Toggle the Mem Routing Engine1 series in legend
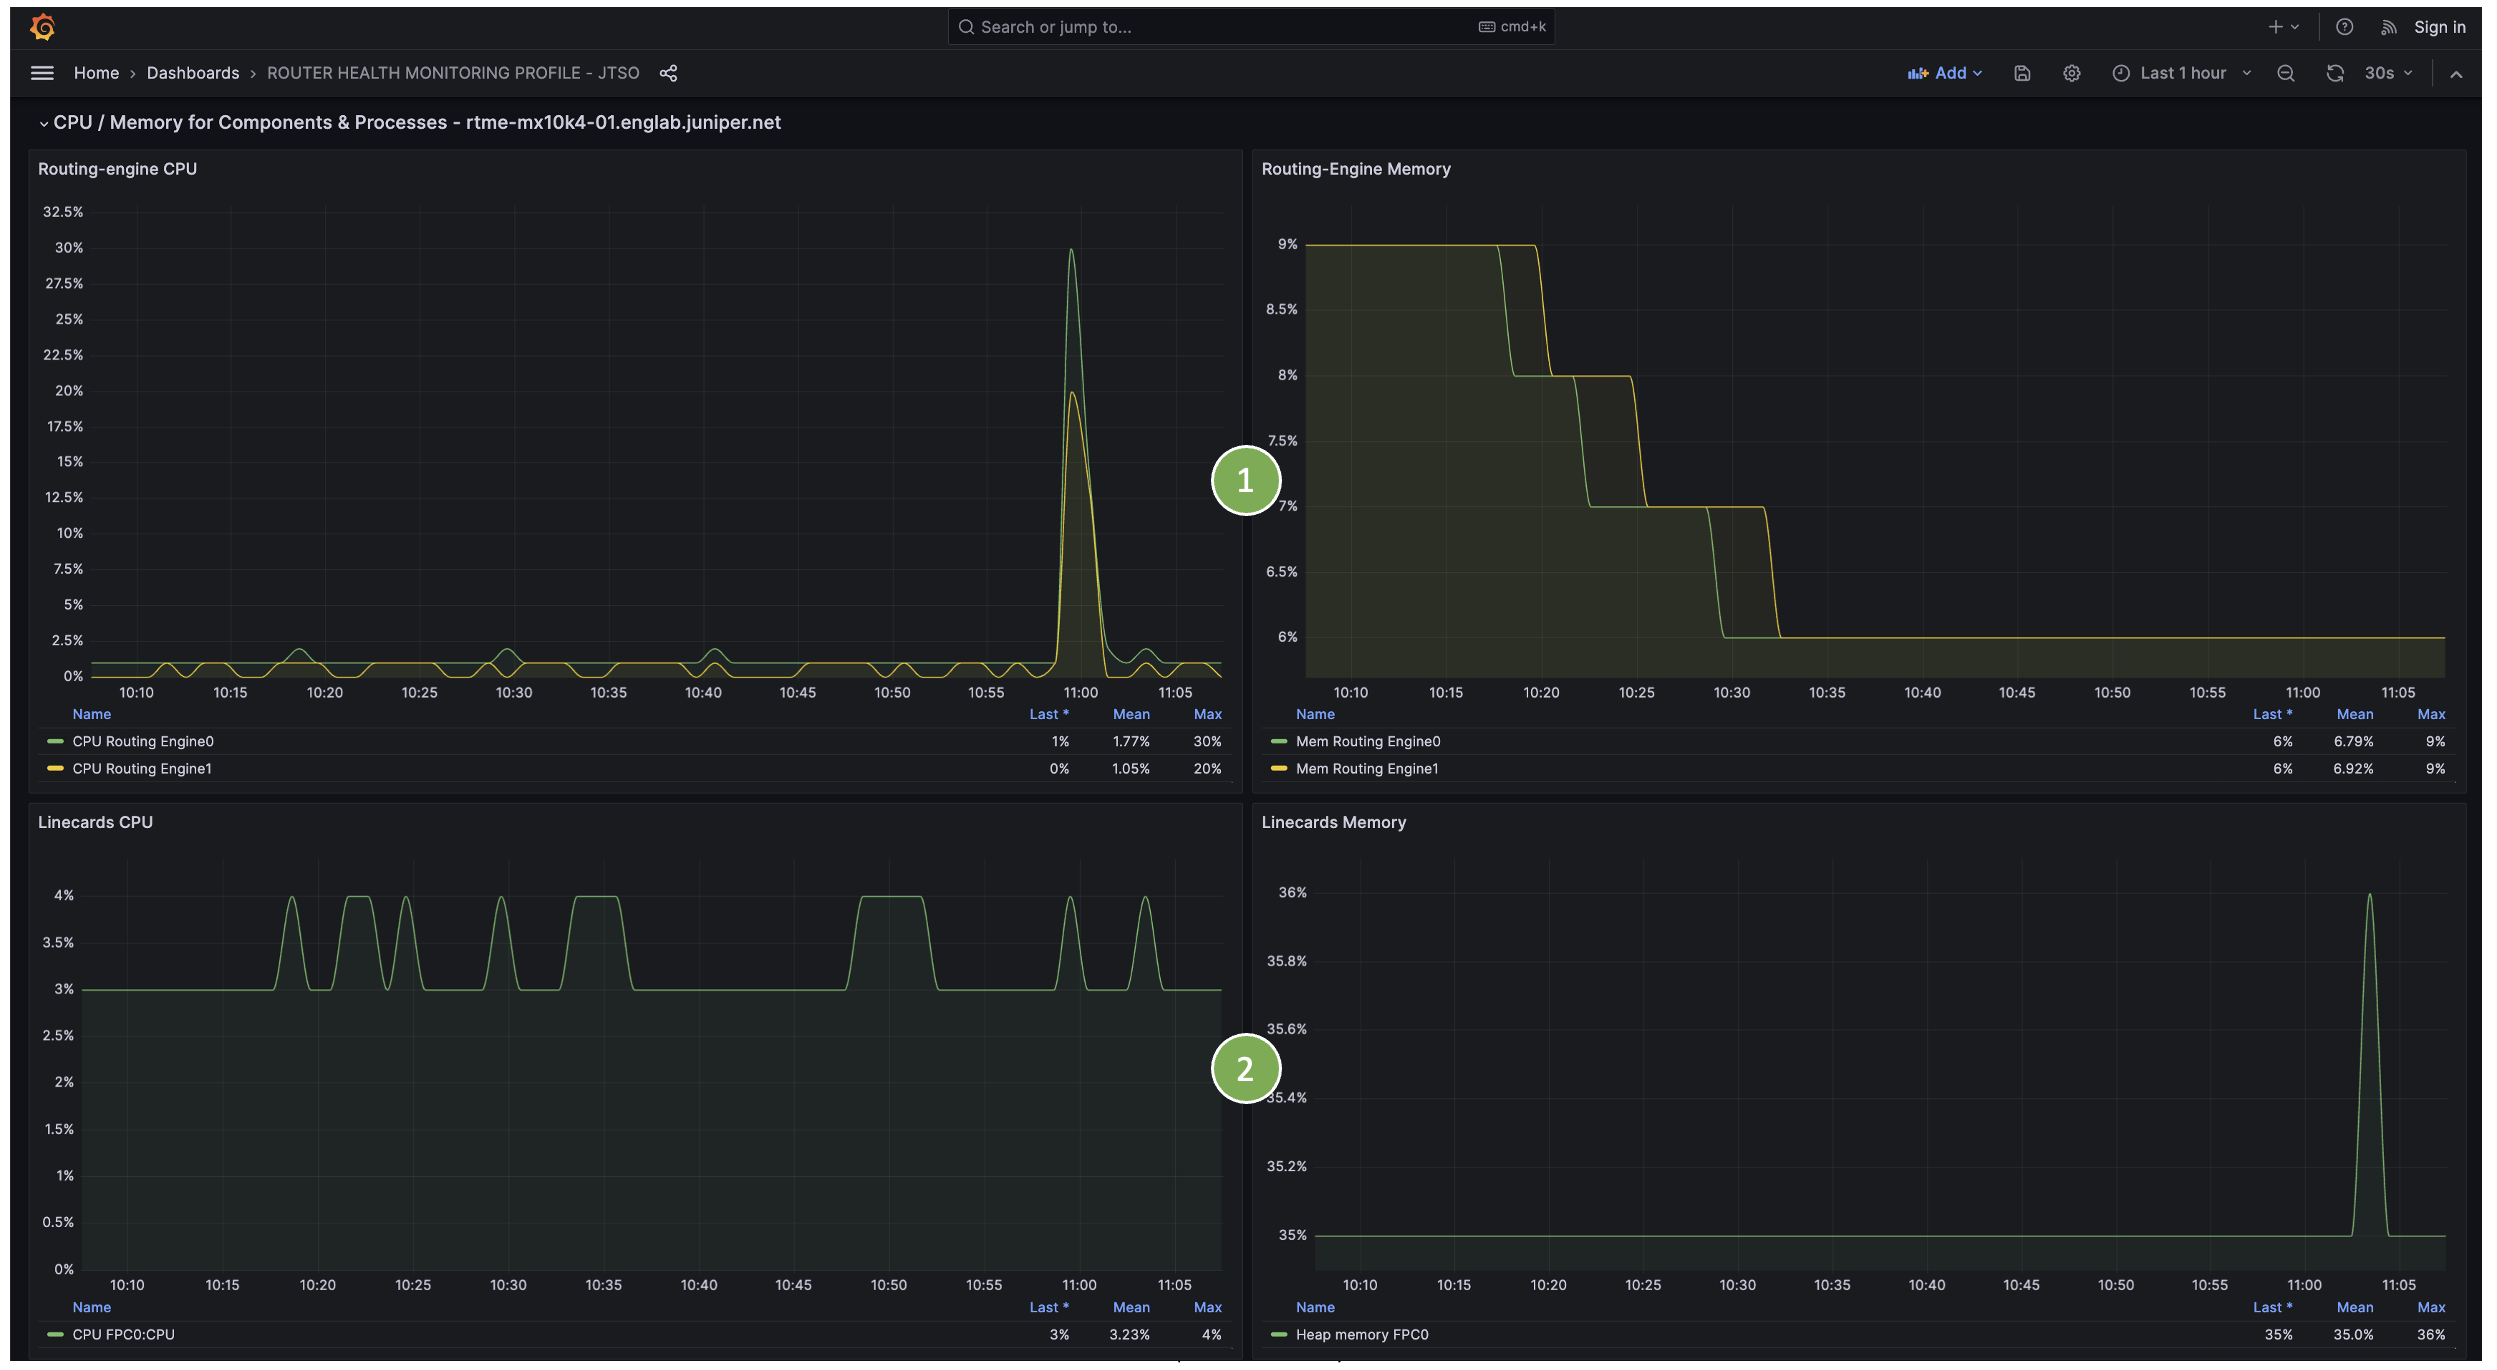Screen dimensions: 2497x1370 tap(1366, 768)
